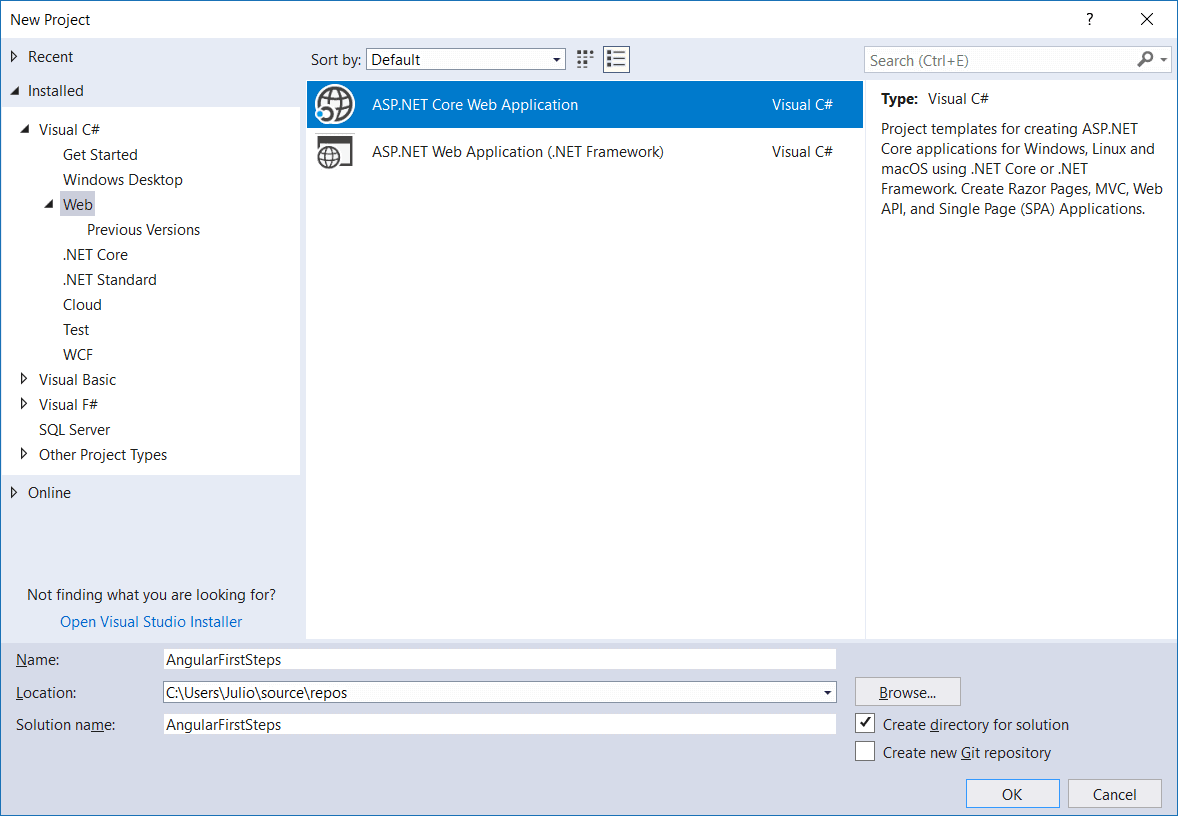Select the Cloud category

(82, 304)
